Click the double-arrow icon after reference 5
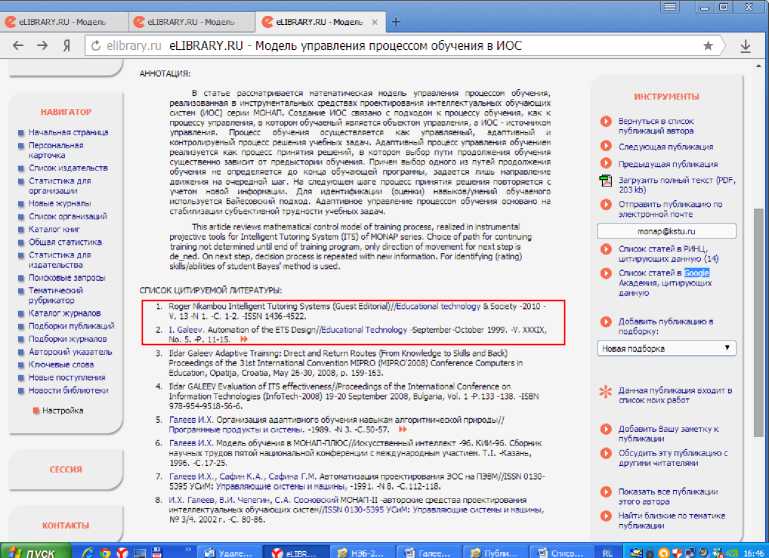Image resolution: width=769 pixels, height=558 pixels. 403,429
